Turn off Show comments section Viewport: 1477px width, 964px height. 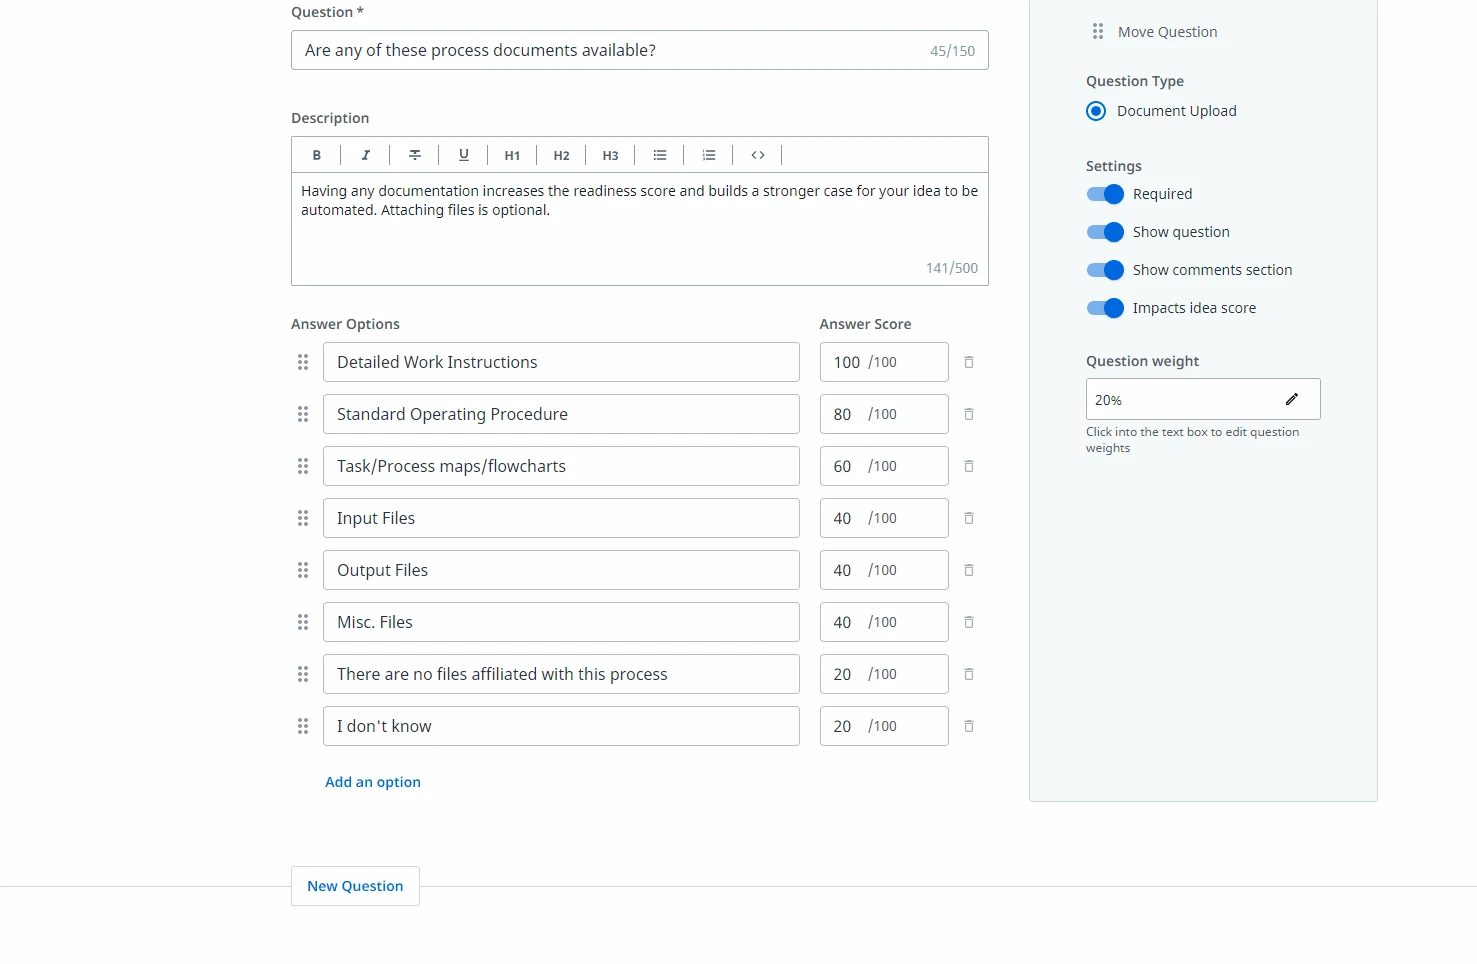pos(1105,270)
